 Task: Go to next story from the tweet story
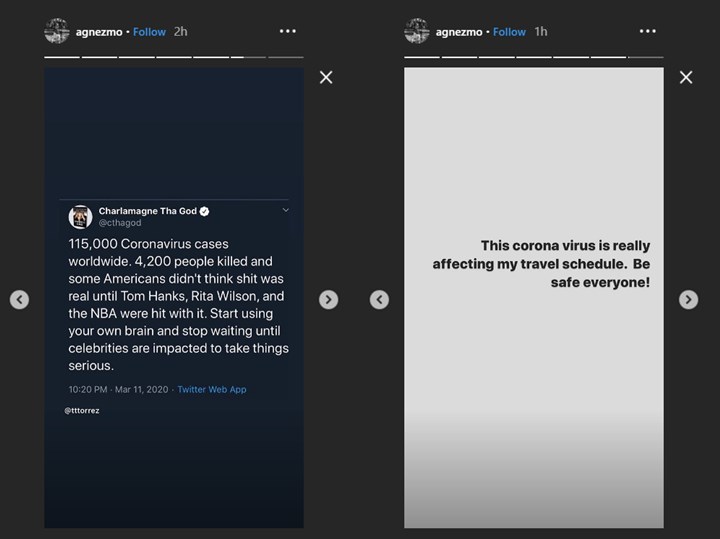pos(328,299)
